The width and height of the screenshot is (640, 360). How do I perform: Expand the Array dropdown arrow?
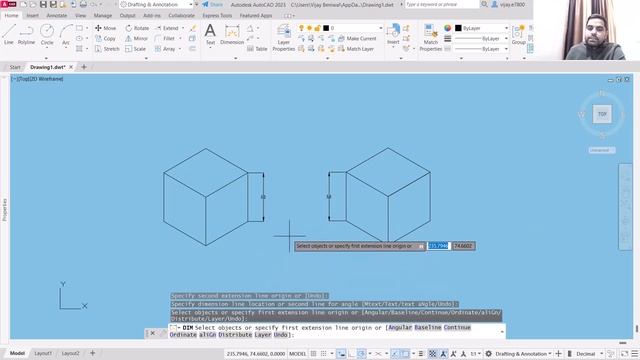(x=180, y=49)
